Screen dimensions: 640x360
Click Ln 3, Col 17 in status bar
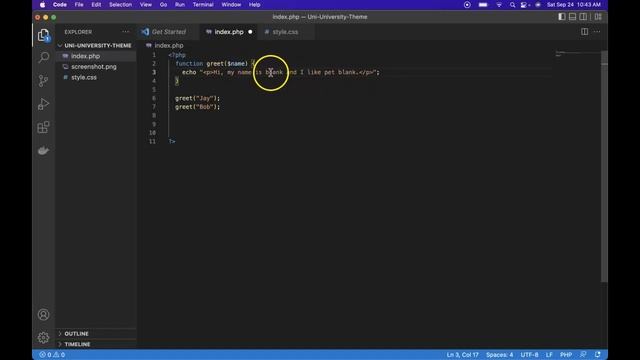point(462,355)
